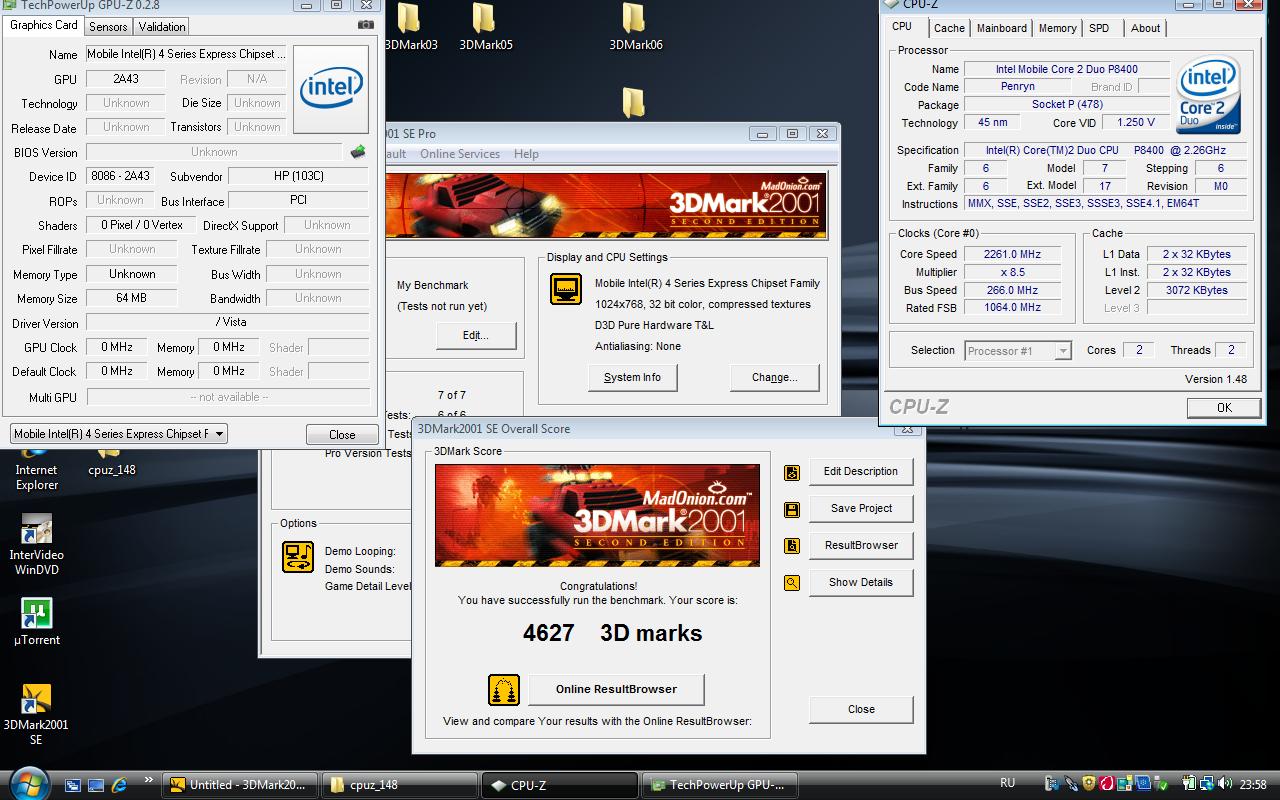
Task: Click the ResultBrowser icon
Action: click(792, 546)
